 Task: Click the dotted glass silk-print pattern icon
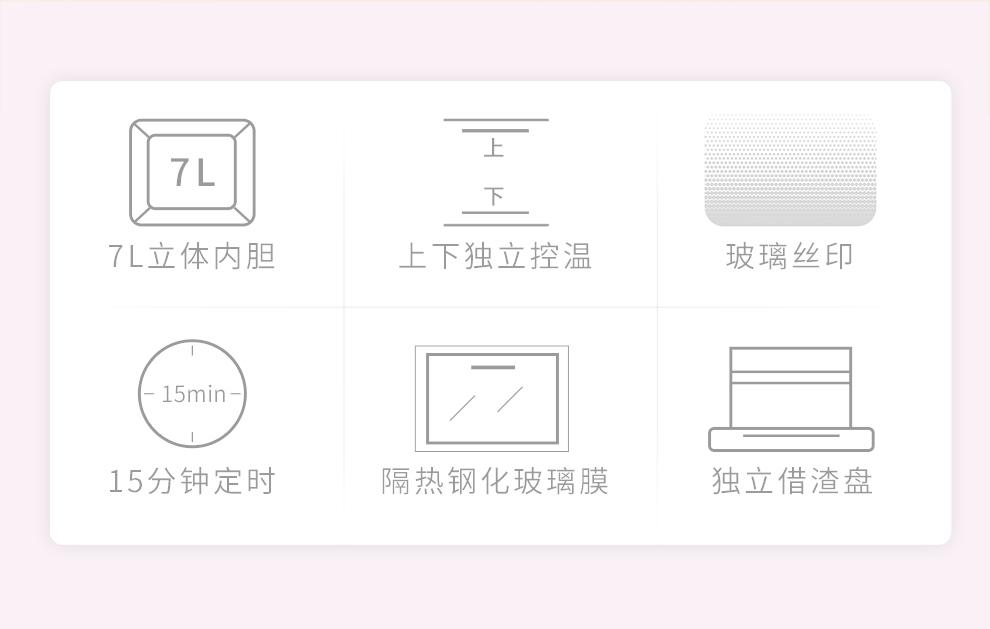[790, 170]
